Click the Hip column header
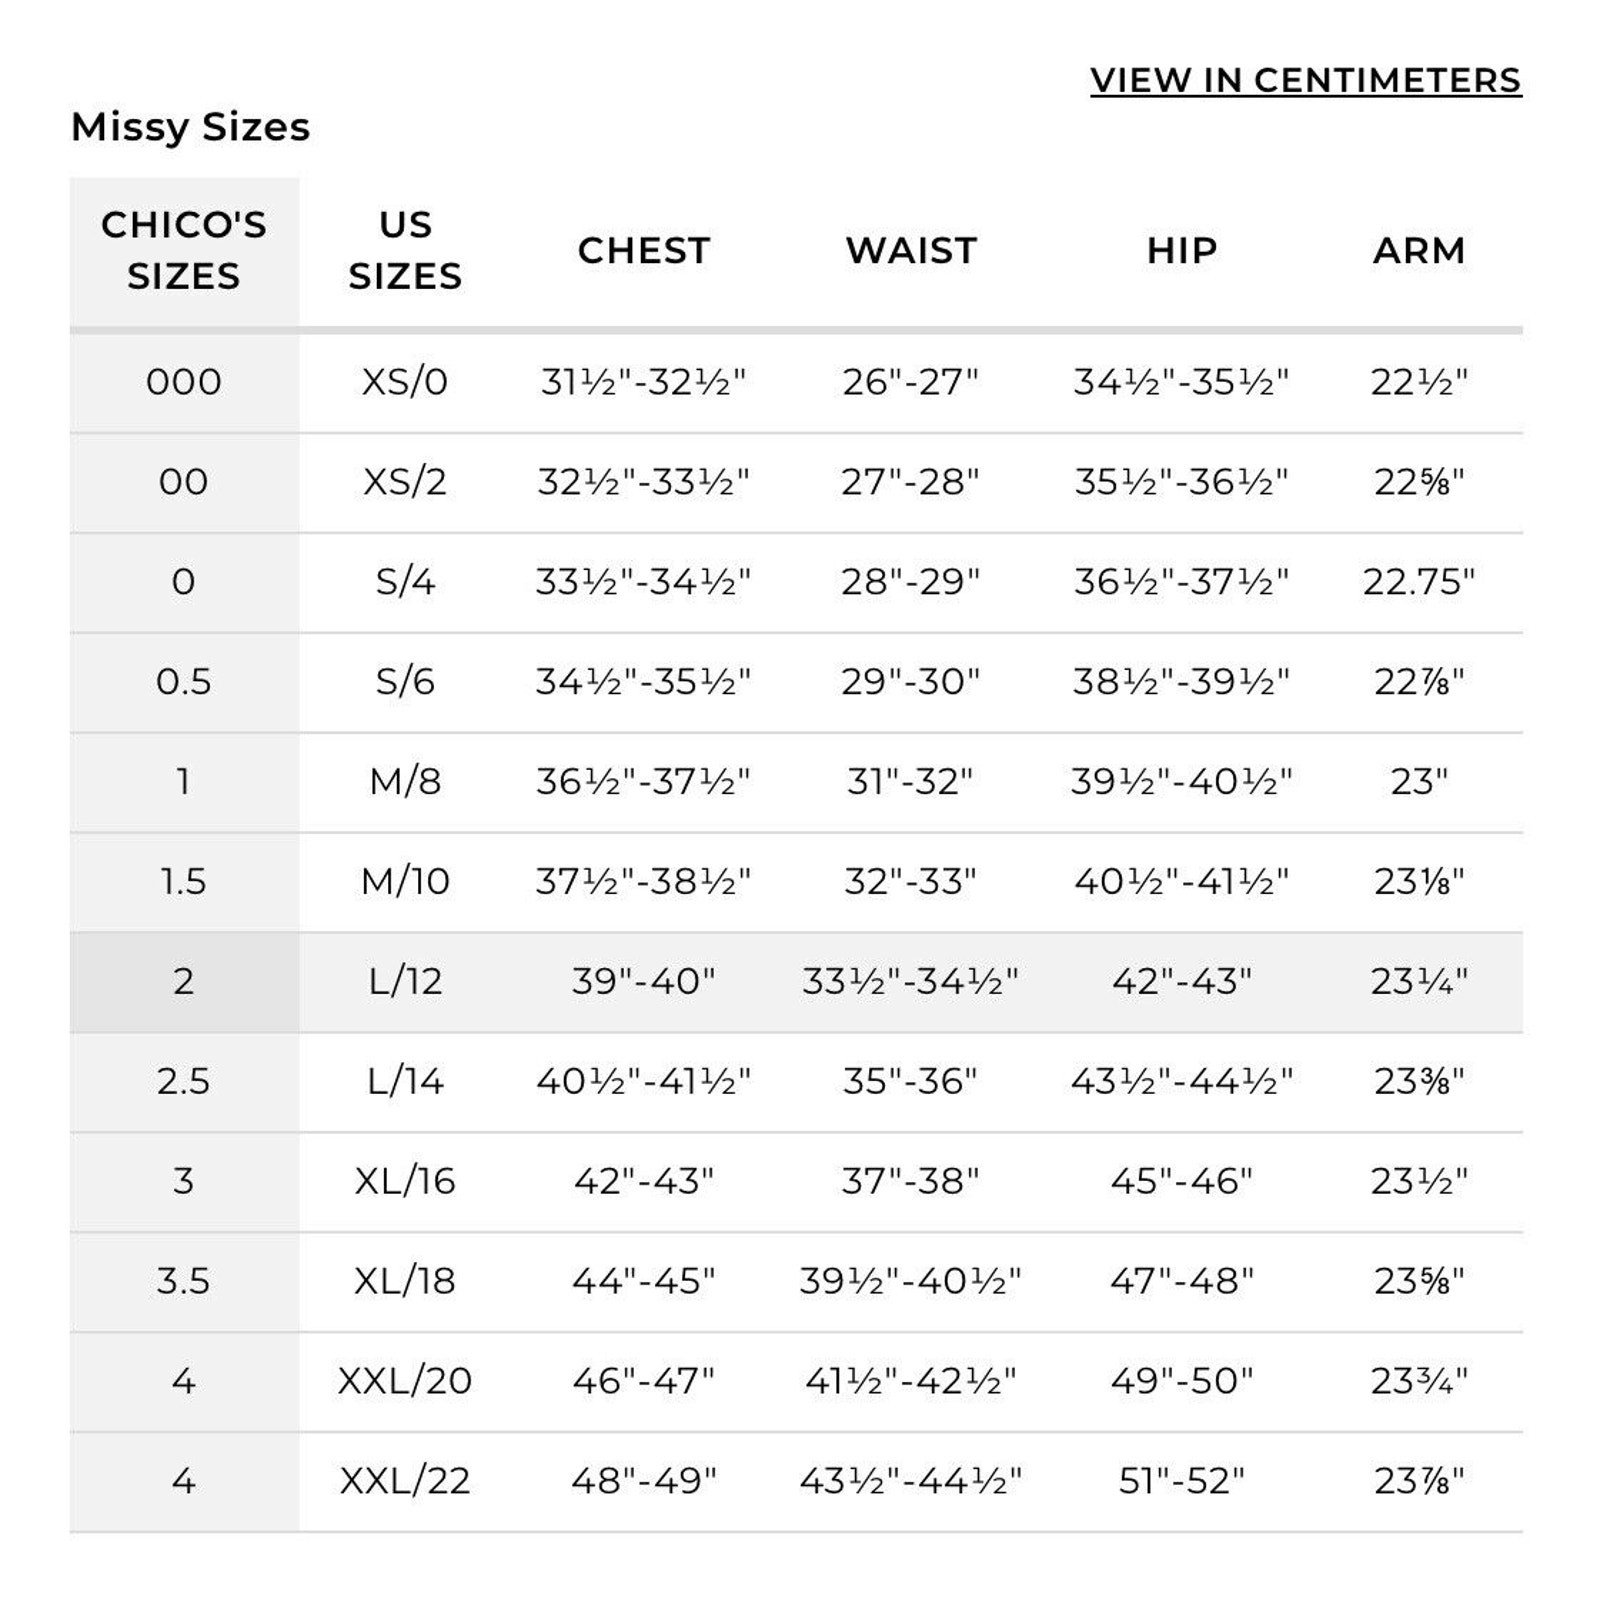Image resolution: width=1600 pixels, height=1600 pixels. (x=1182, y=250)
